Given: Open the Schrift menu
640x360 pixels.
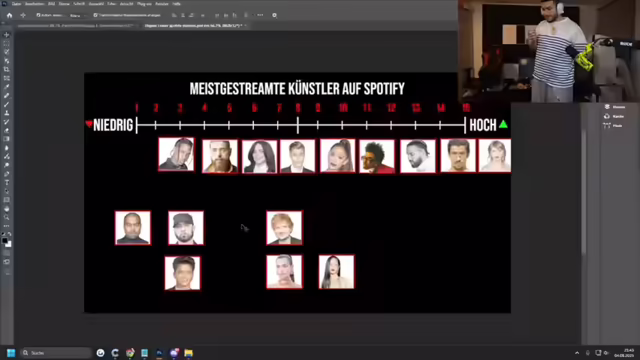Looking at the screenshot, I should [x=79, y=4].
